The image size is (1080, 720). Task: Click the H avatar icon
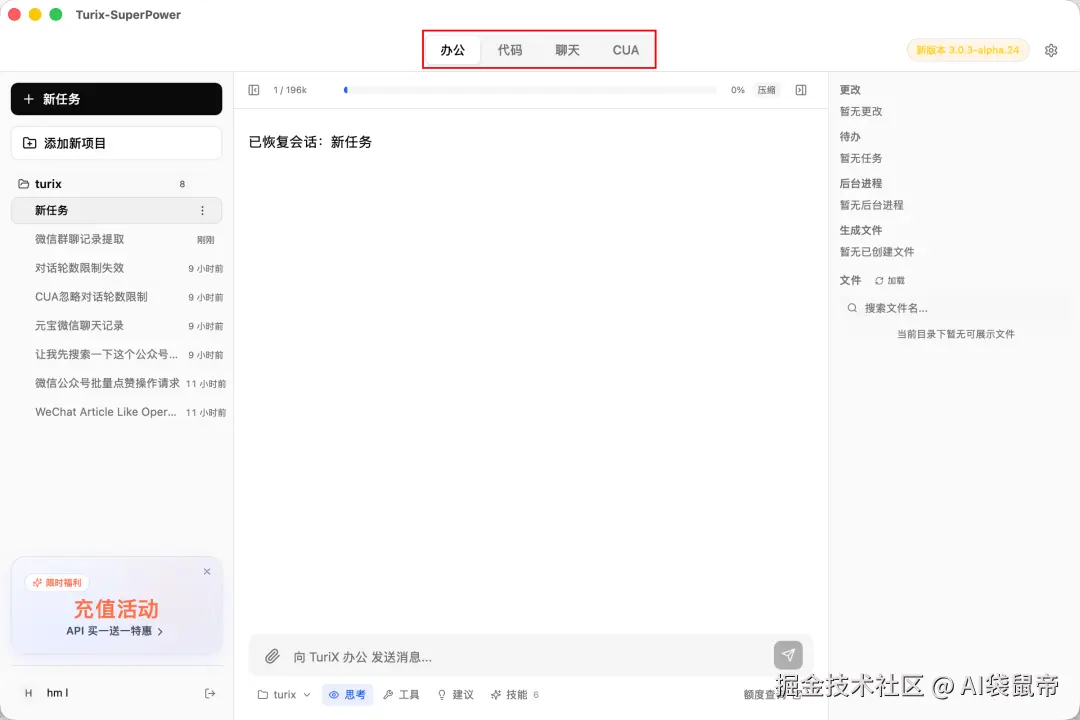(x=28, y=693)
